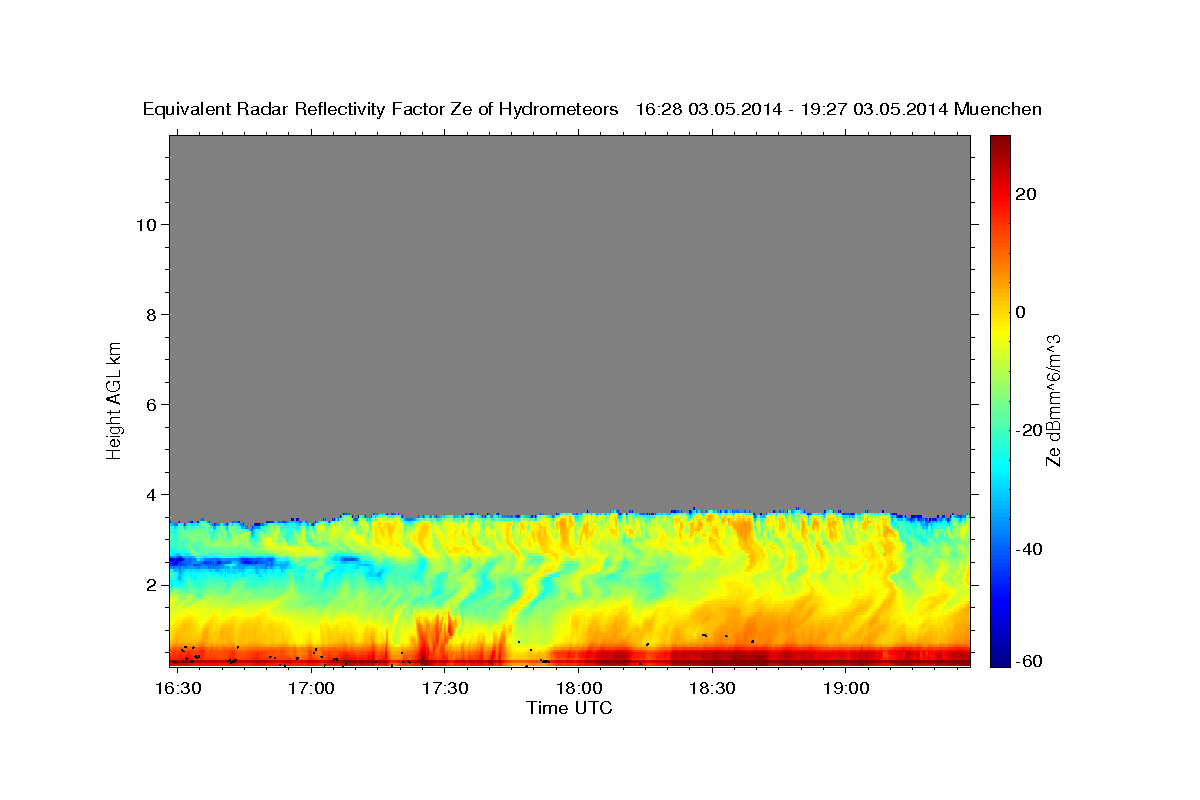Click the '18:00' time tick label

tap(578, 689)
